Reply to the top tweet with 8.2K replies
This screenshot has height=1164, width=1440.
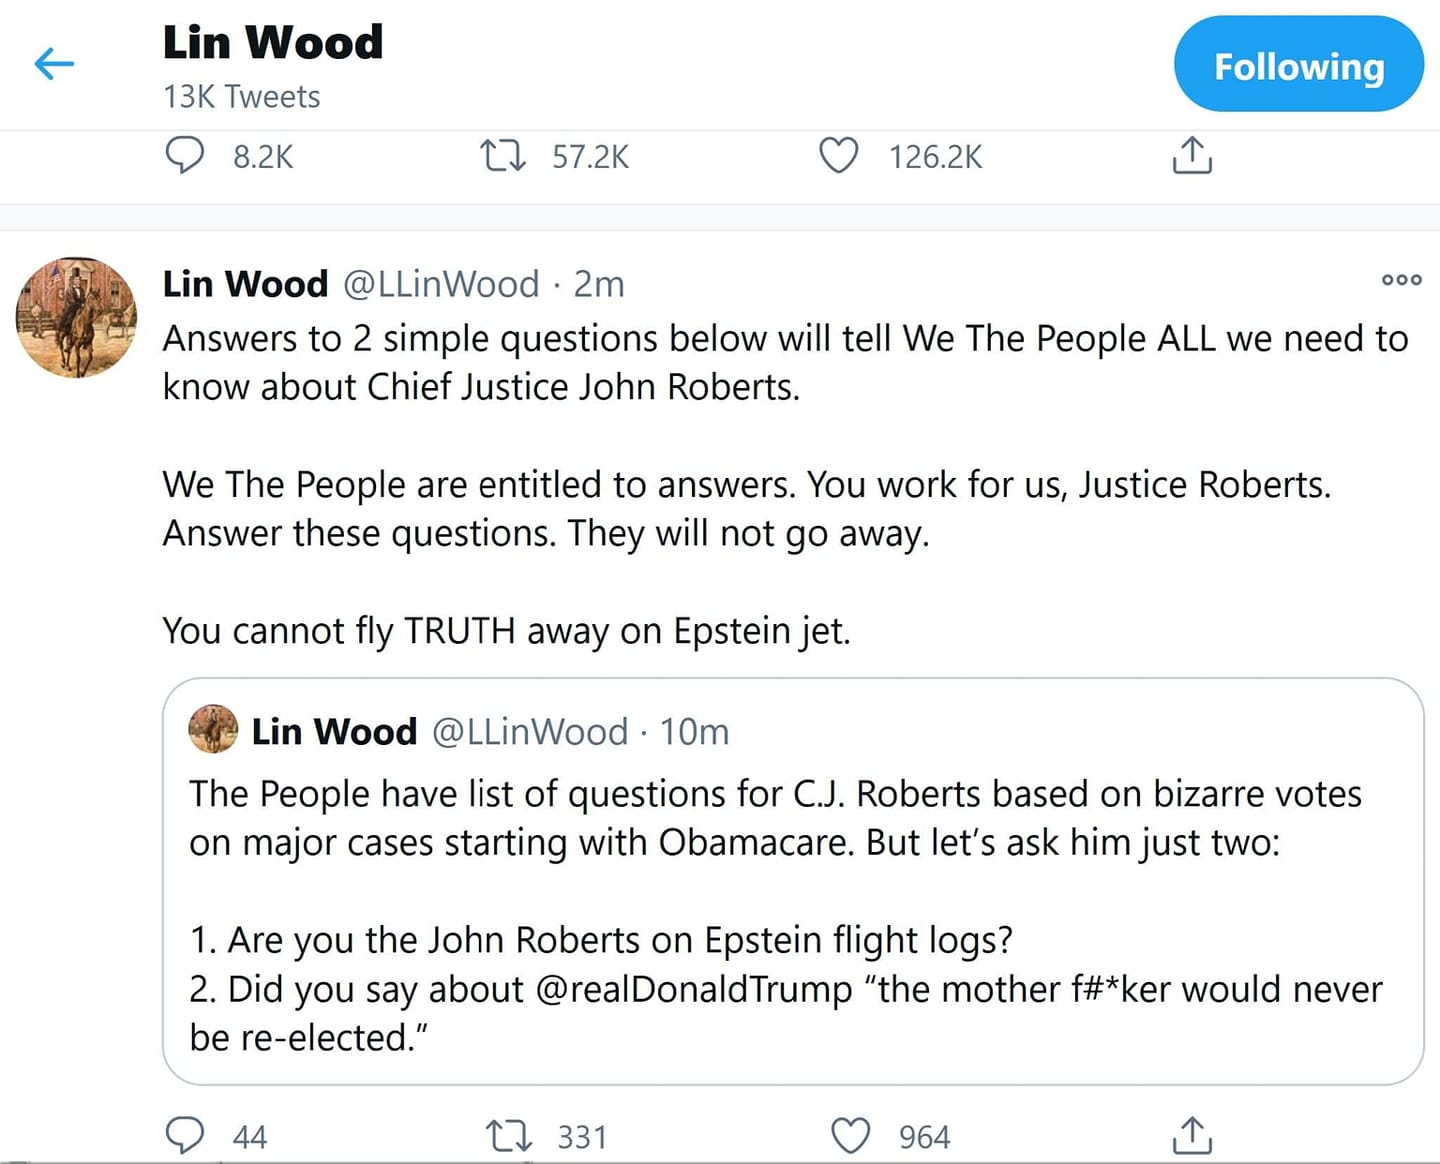click(x=185, y=156)
